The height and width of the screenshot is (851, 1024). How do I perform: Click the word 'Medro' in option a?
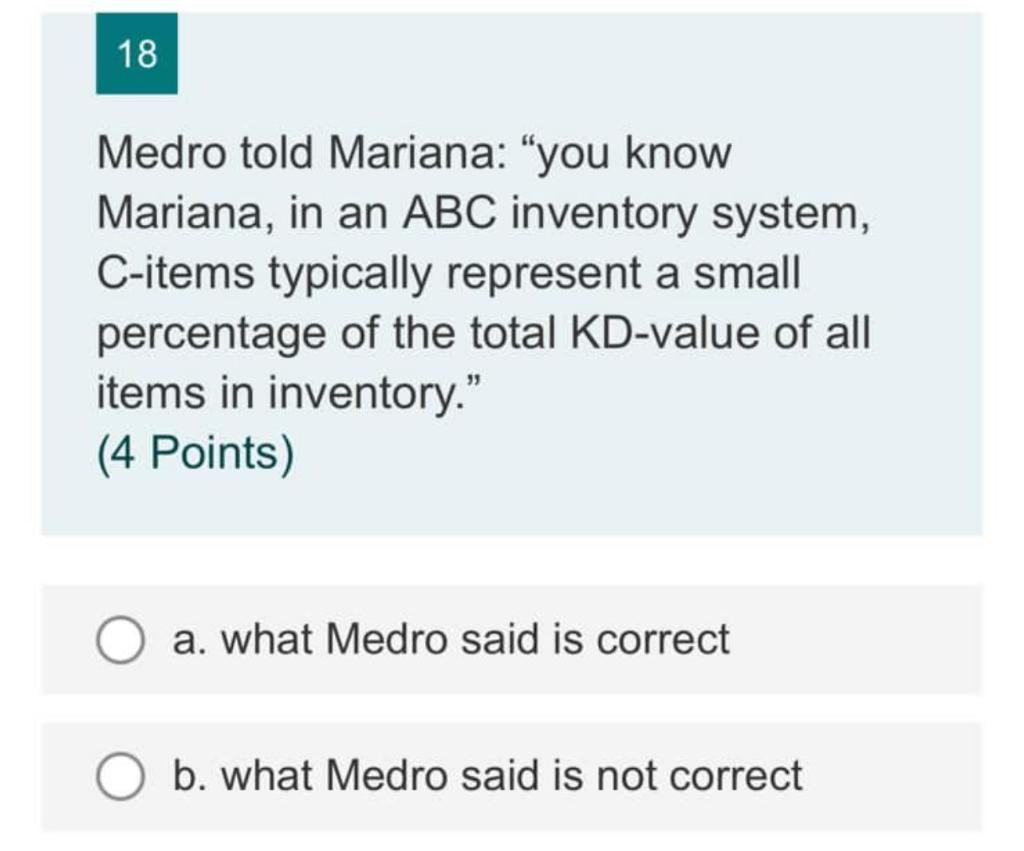point(385,638)
